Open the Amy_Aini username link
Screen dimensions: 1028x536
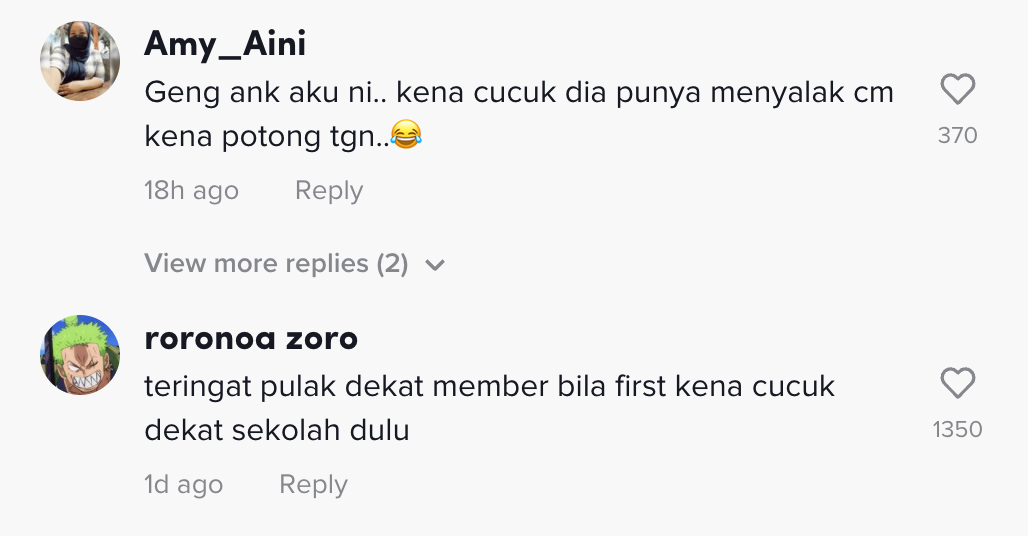click(x=225, y=44)
